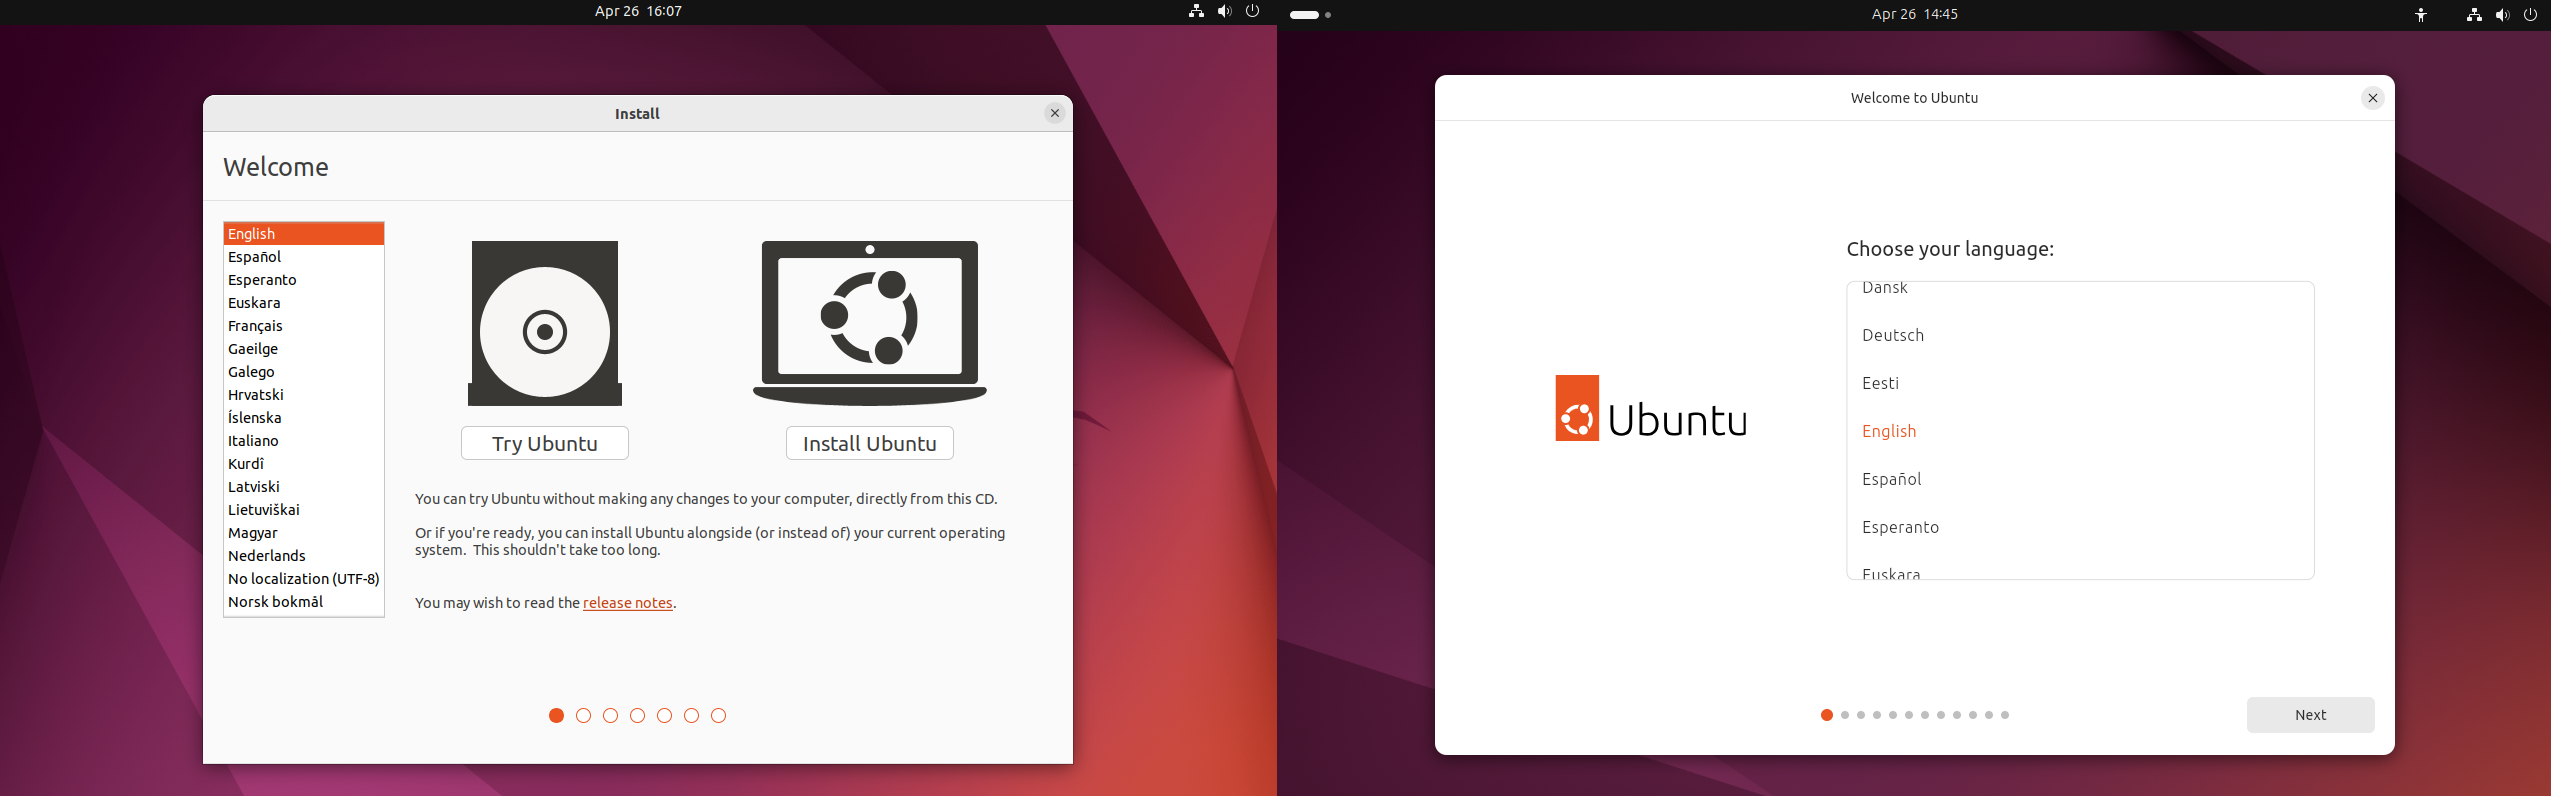
Task: Select No localization (UTF-8) entry
Action: 304,579
